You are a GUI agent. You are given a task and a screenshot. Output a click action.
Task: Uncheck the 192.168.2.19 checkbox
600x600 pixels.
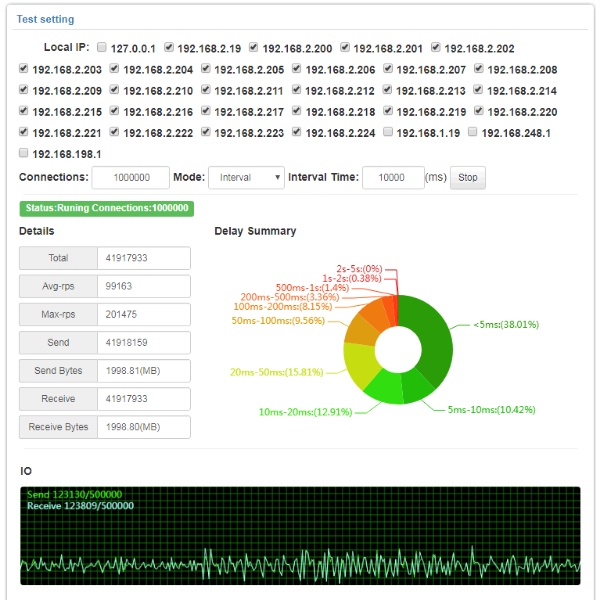(169, 47)
